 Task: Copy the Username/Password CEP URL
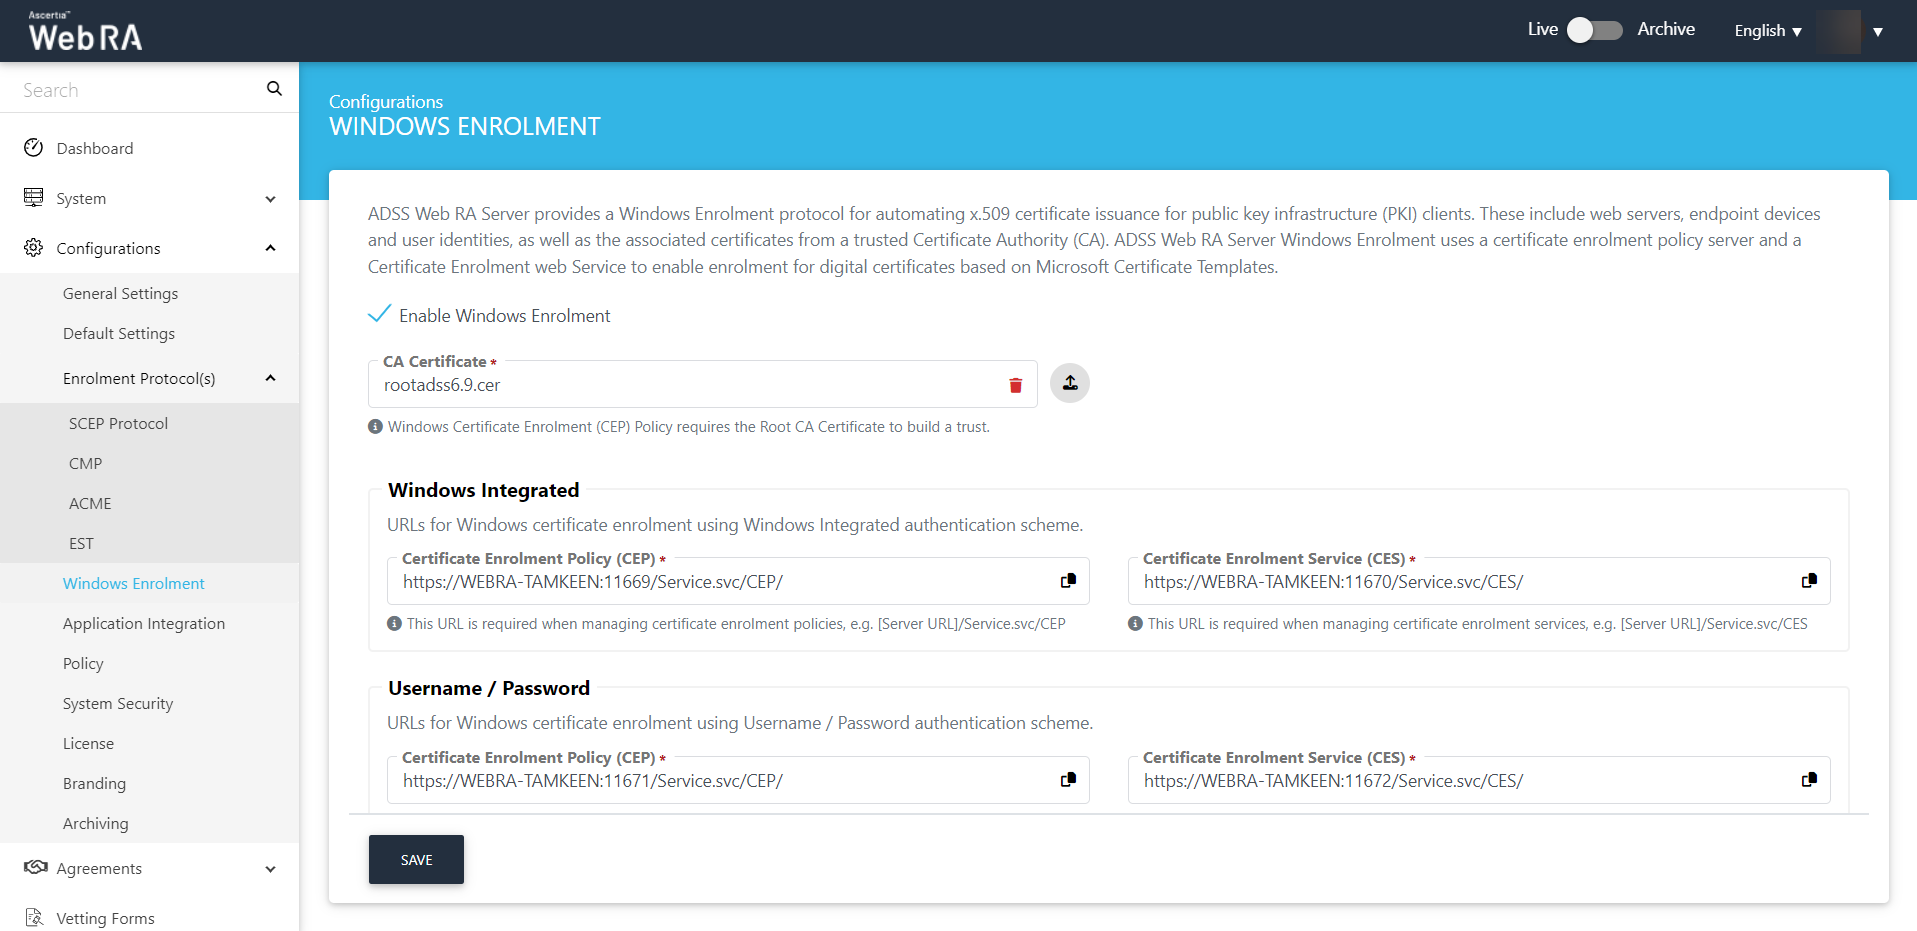tap(1068, 780)
